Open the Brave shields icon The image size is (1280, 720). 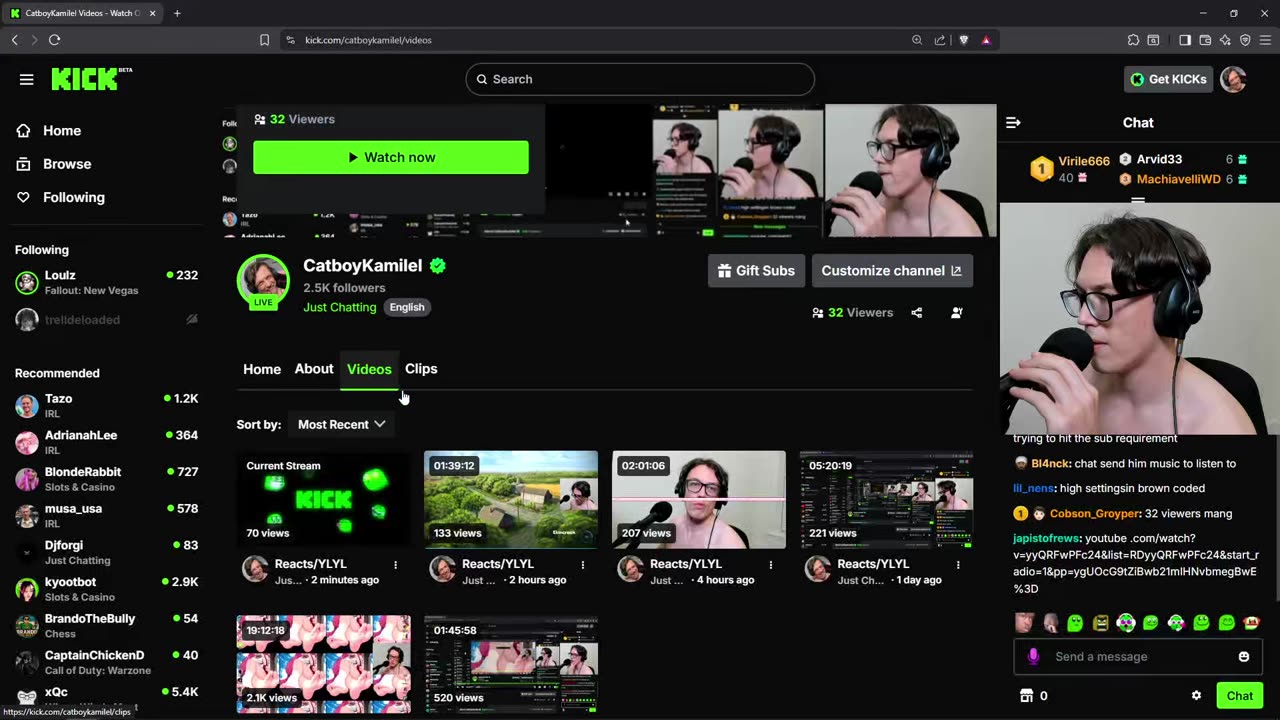[963, 40]
